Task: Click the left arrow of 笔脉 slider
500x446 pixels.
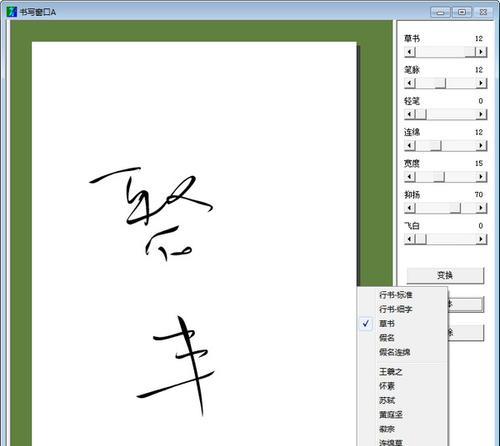Action: pyautogui.click(x=410, y=83)
